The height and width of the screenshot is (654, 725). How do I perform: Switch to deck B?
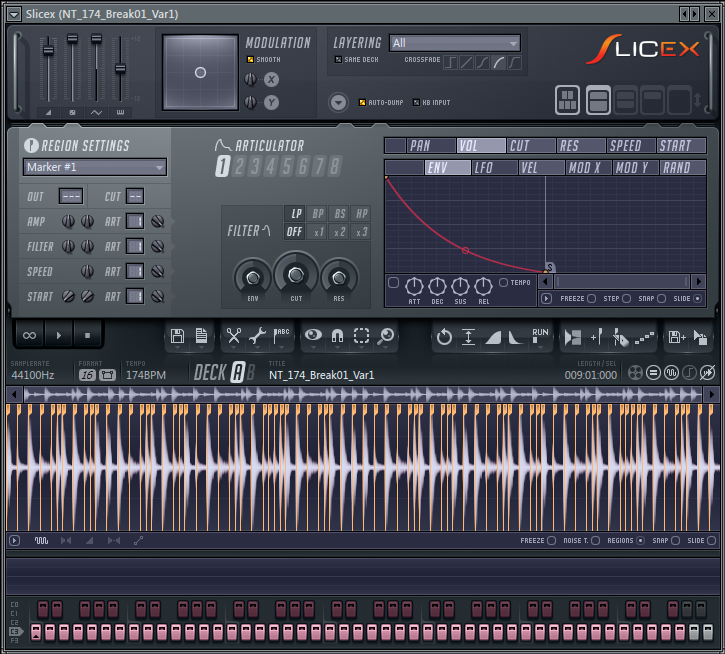click(x=250, y=373)
